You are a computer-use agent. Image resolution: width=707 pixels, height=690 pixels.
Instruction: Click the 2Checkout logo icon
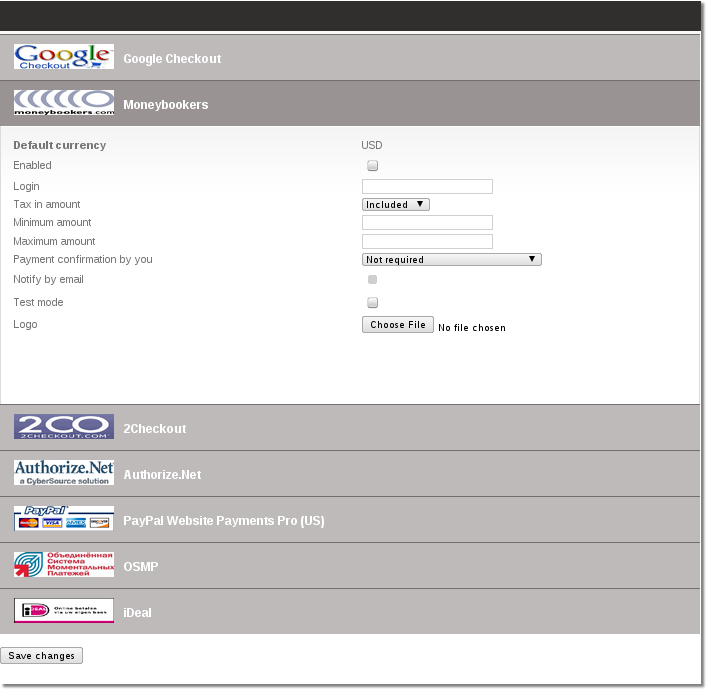click(x=64, y=427)
